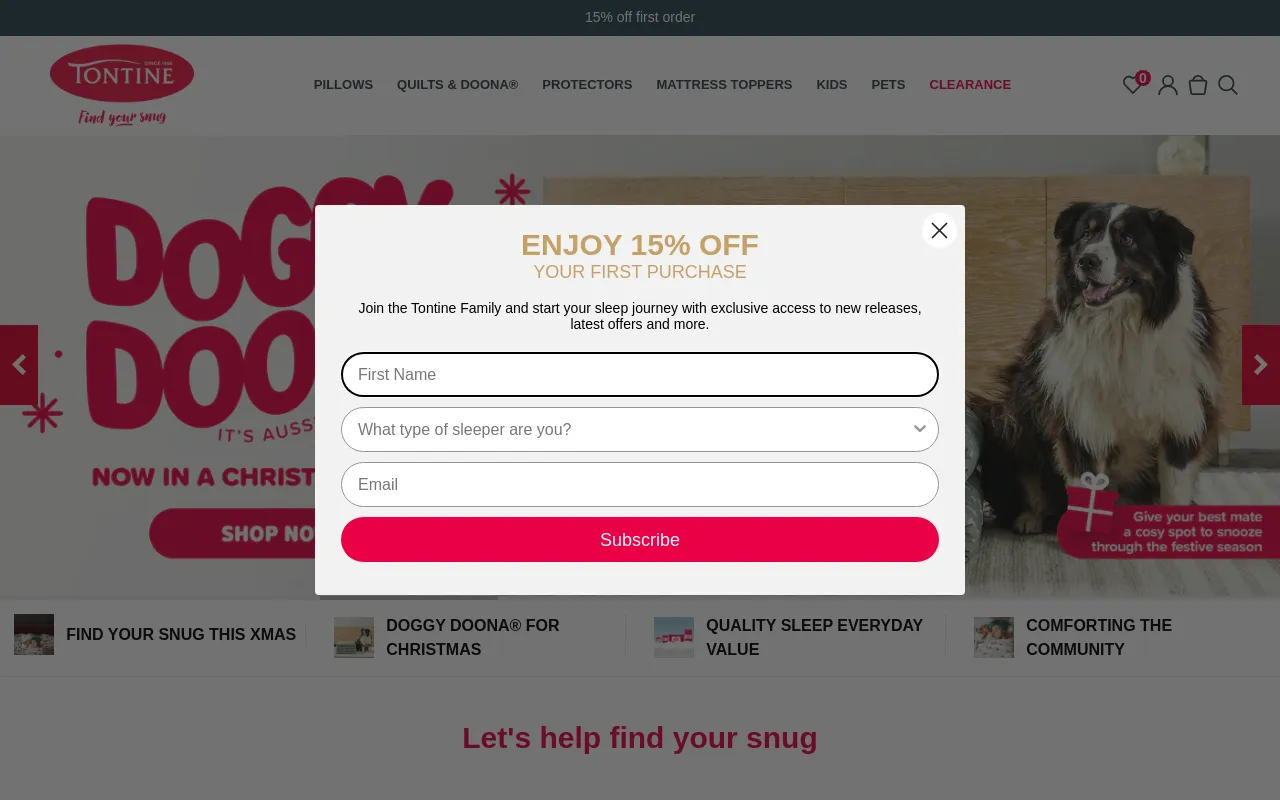Open the account login icon
Viewport: 1280px width, 800px height.
pos(1168,85)
